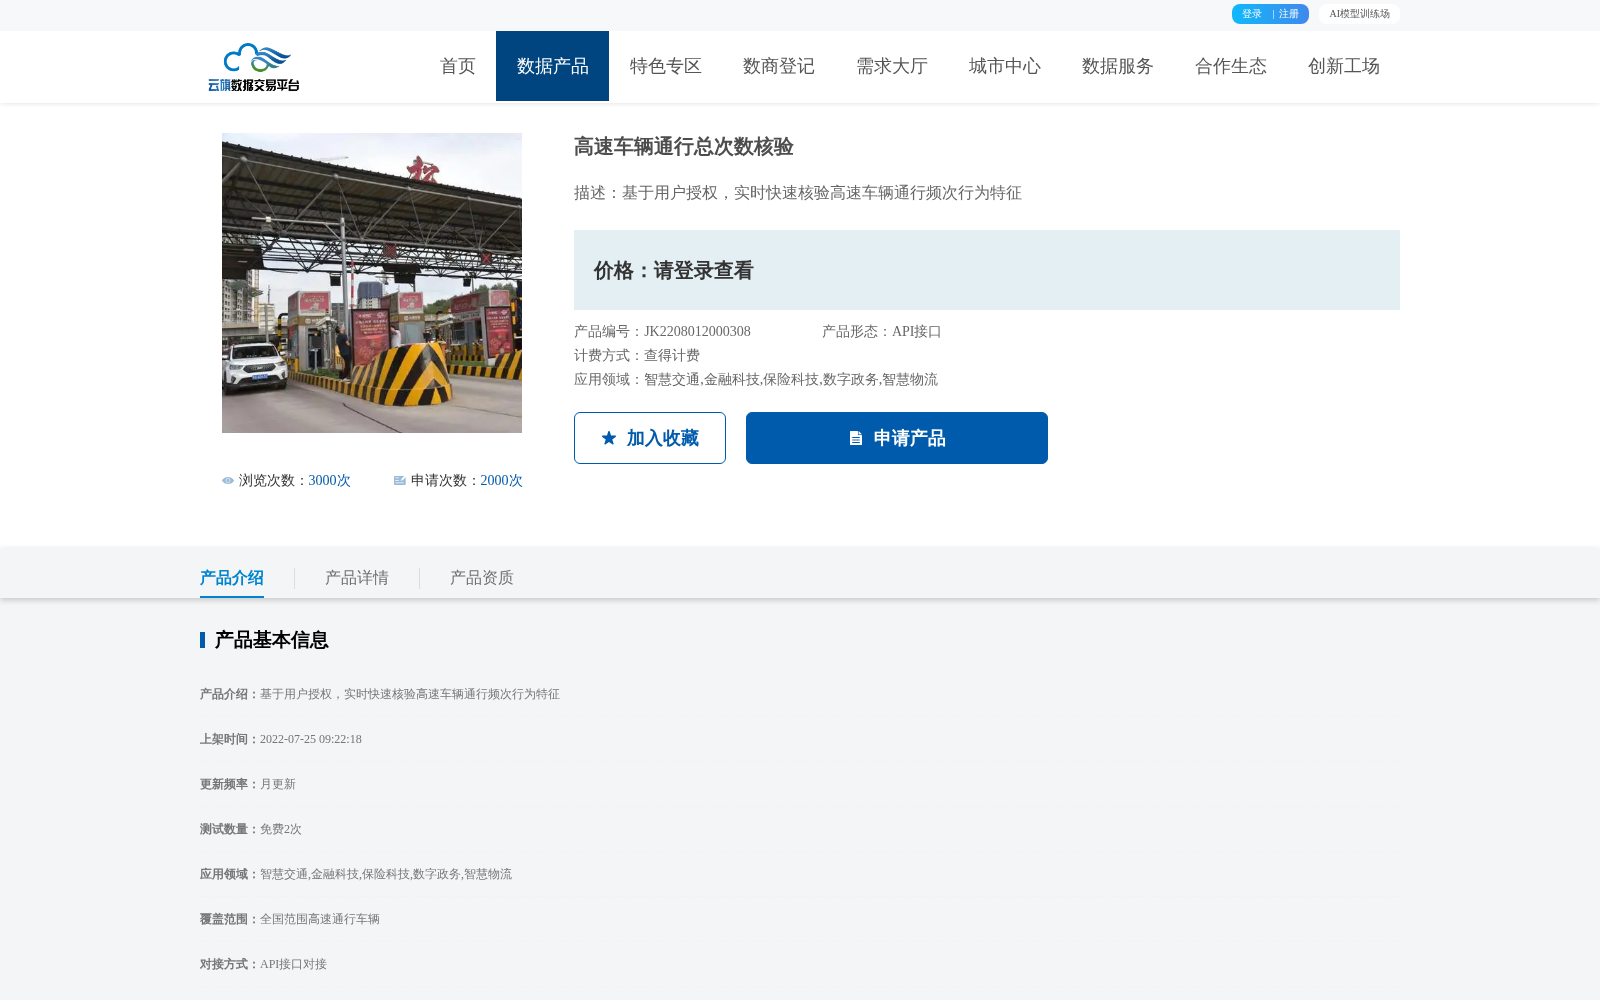1600x1000 pixels.
Task: Click the description line starting with 描述
Action: 798,193
